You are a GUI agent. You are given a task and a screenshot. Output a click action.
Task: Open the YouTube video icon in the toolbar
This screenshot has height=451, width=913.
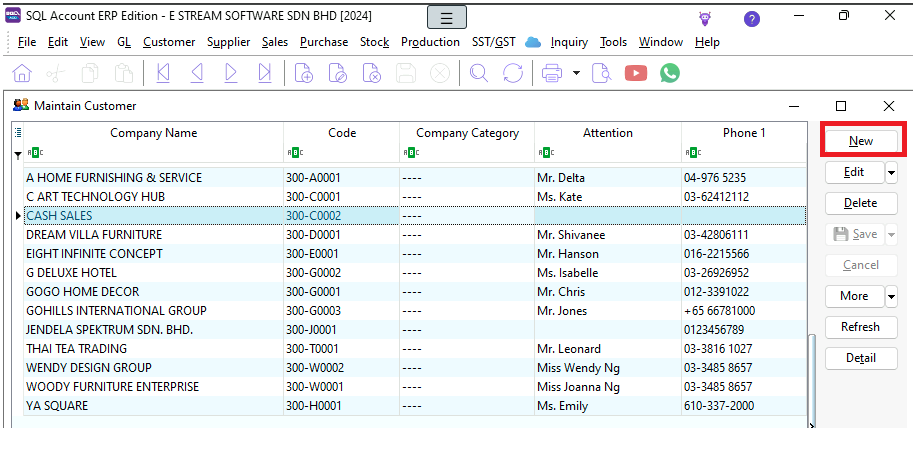pos(635,73)
